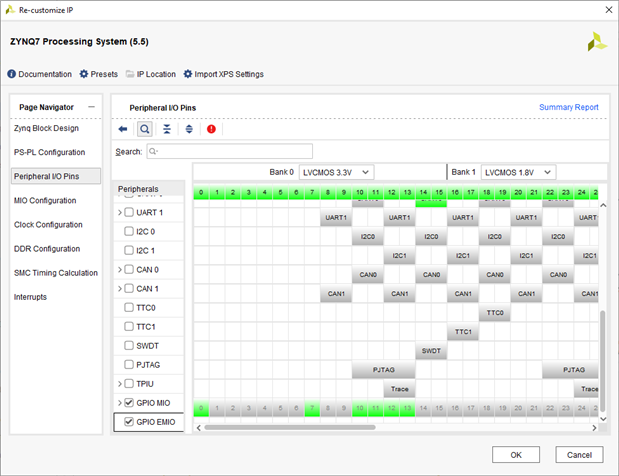Expand the GPIO MIO tree row
619x476 pixels.
click(120, 403)
